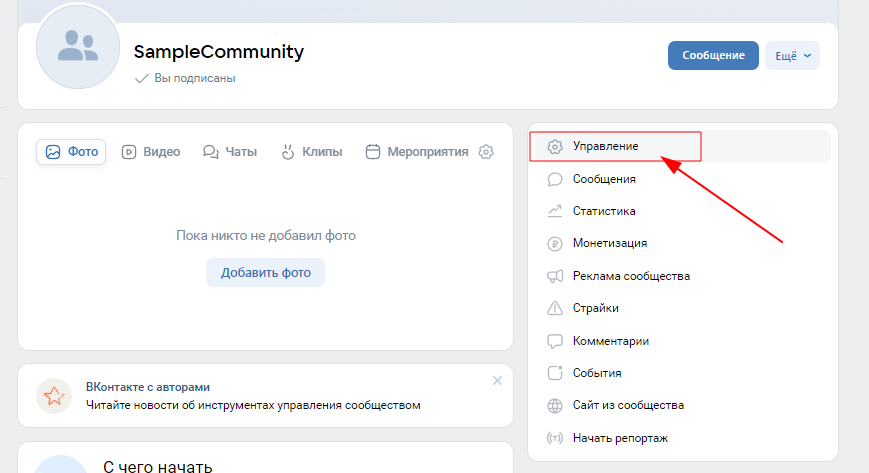Click the Сообщения speech bubble icon
The image size is (869, 473).
coord(555,179)
